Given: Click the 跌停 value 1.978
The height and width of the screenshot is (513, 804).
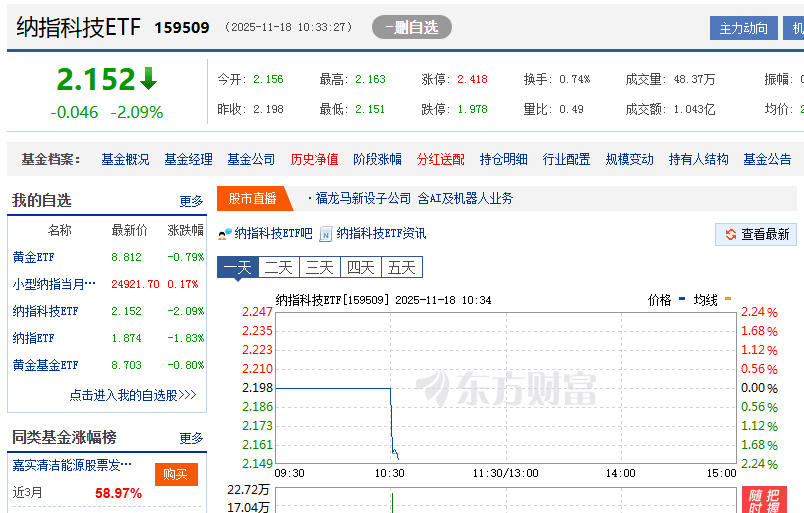Looking at the screenshot, I should click(x=472, y=109).
